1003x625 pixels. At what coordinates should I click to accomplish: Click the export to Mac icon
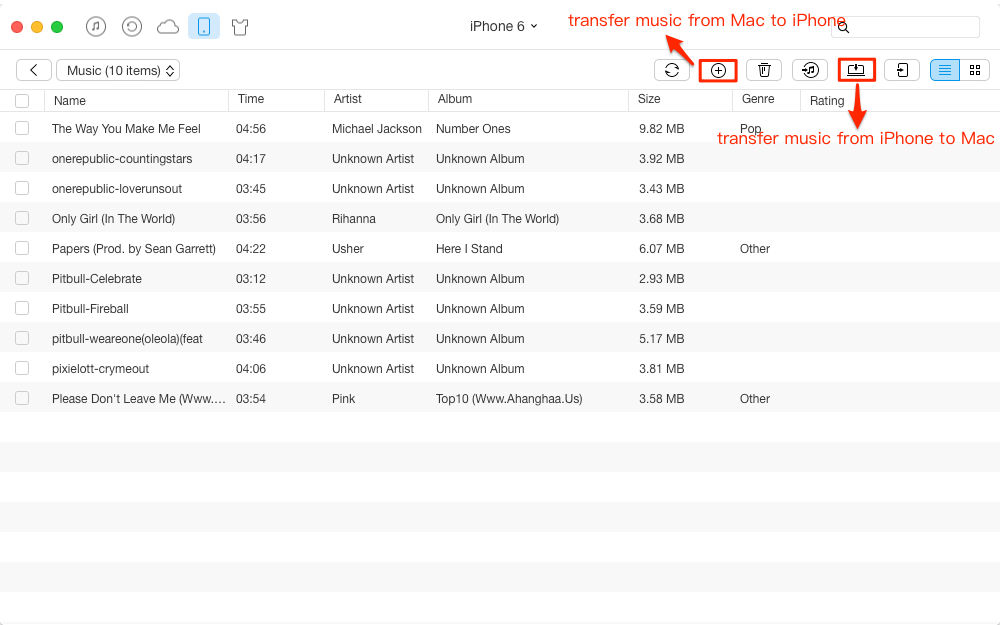pyautogui.click(x=857, y=70)
